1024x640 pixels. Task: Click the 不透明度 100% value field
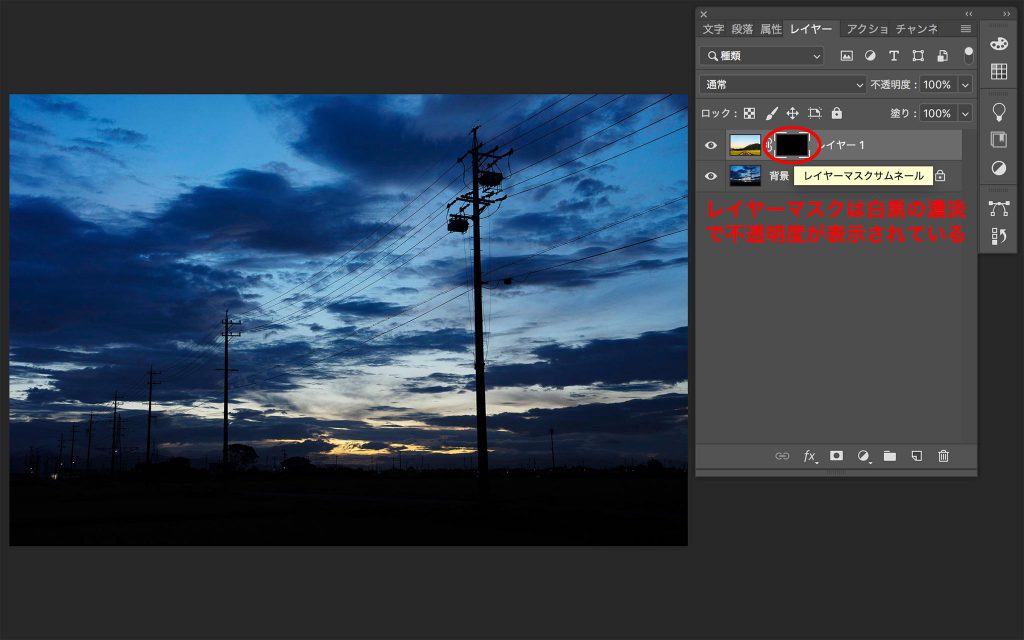pos(938,85)
